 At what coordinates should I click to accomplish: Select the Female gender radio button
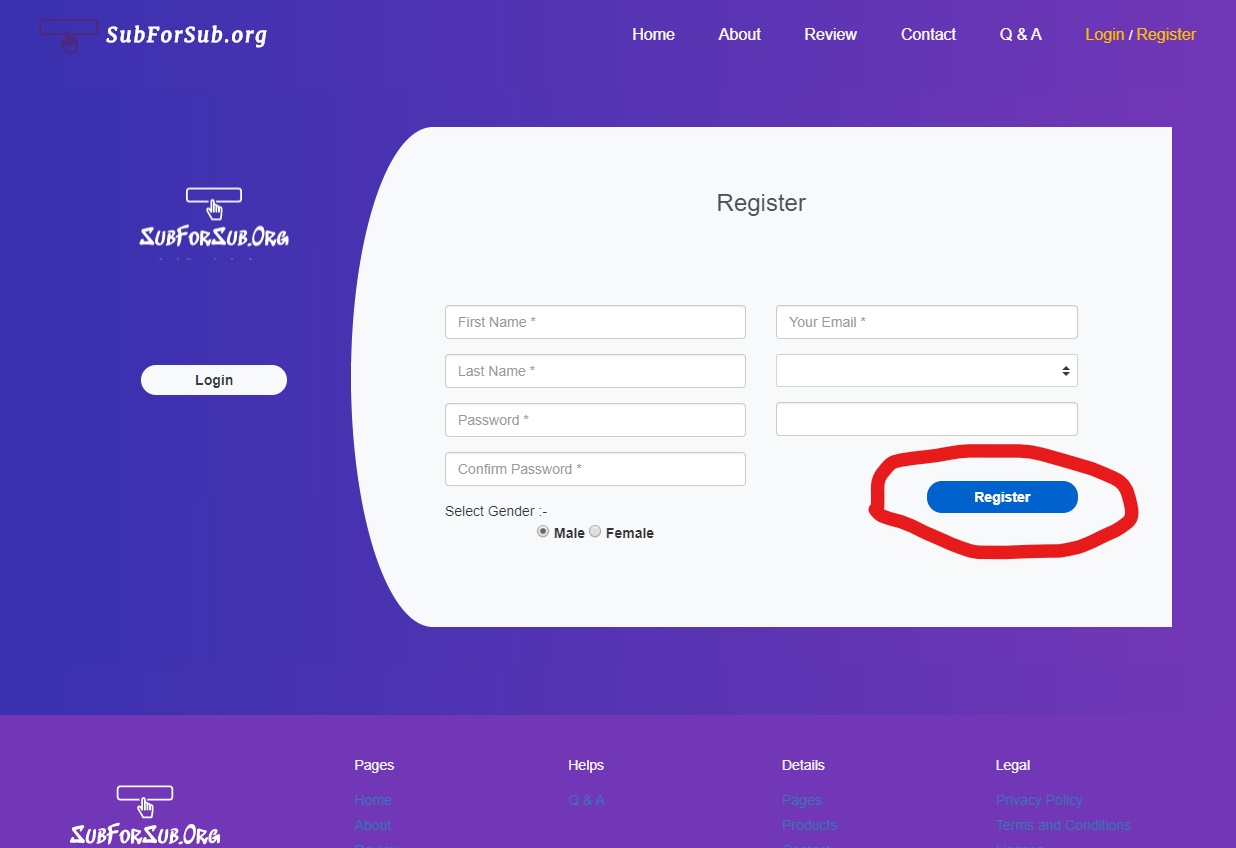pos(595,532)
